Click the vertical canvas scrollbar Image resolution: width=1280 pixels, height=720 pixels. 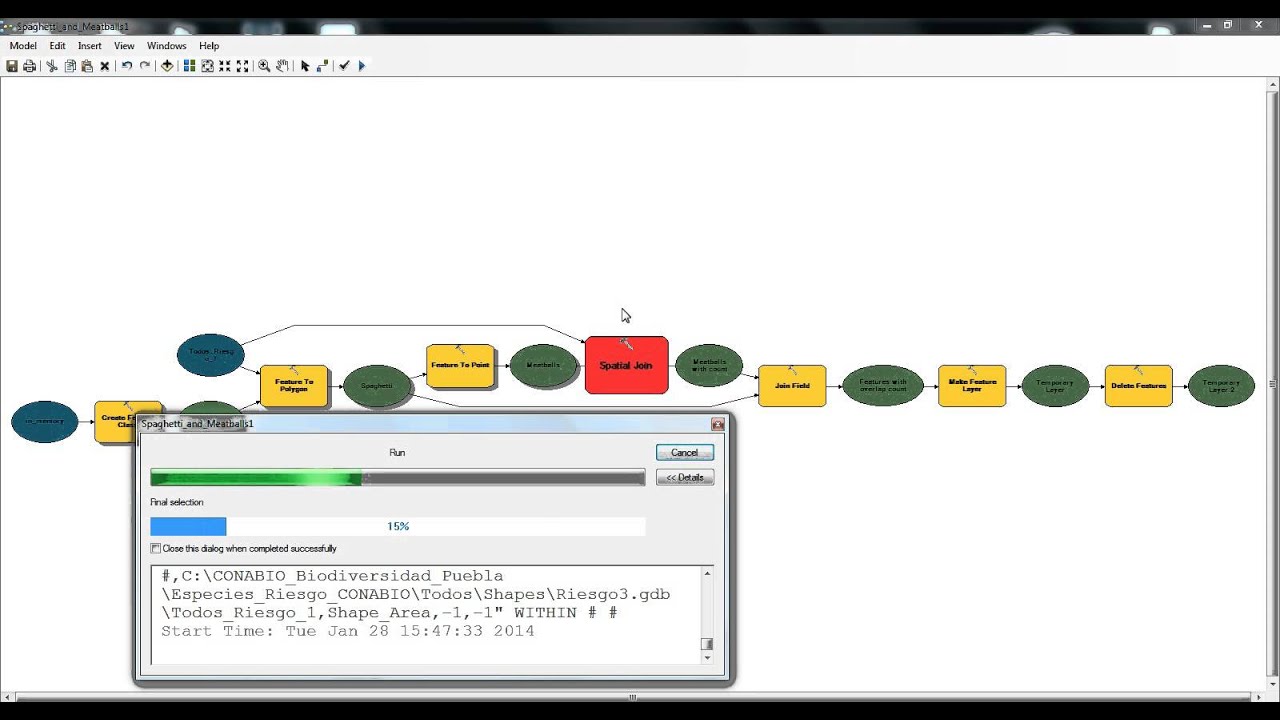1273,383
